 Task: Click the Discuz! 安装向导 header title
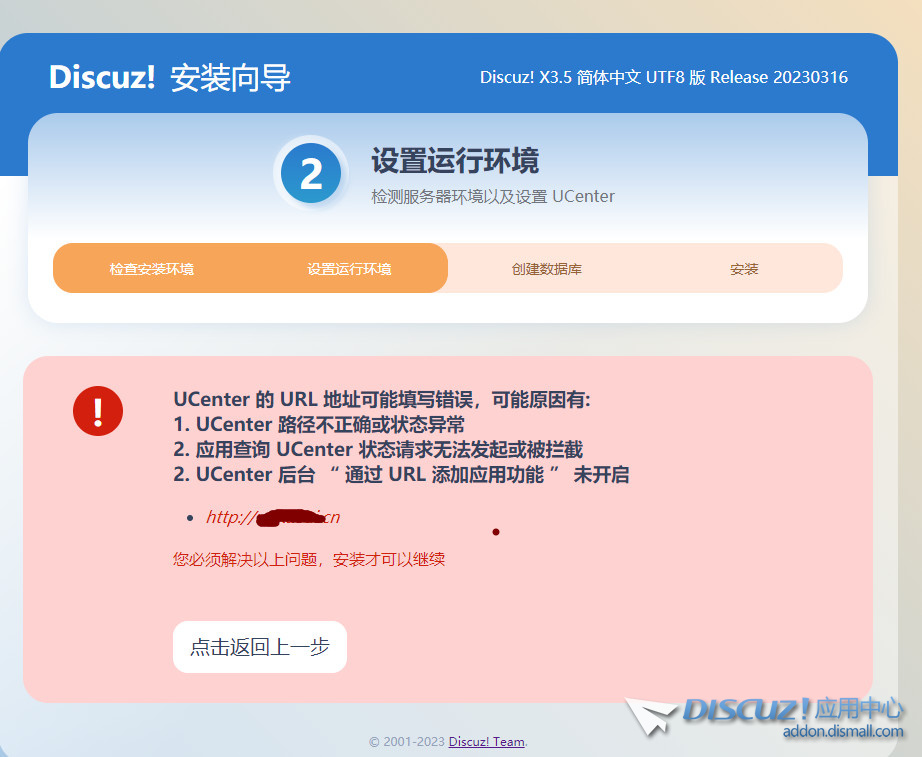click(170, 78)
